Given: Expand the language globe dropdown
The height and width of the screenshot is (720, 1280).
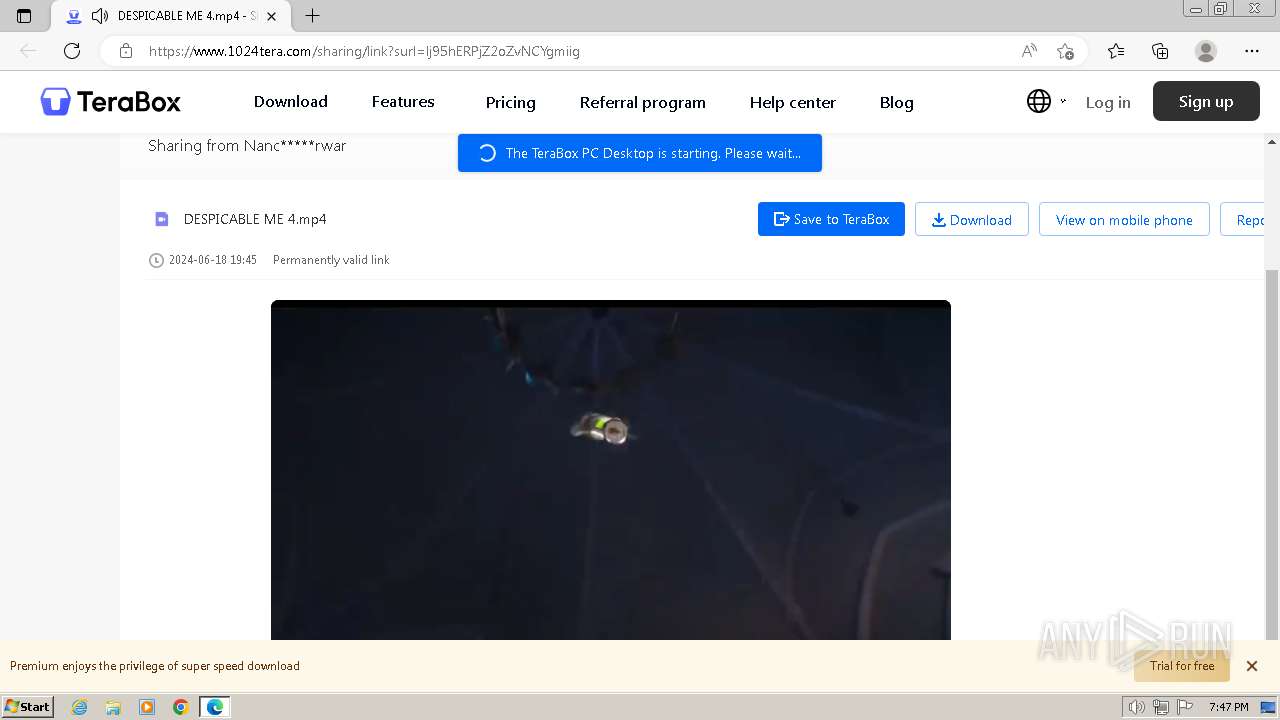Looking at the screenshot, I should 1046,101.
